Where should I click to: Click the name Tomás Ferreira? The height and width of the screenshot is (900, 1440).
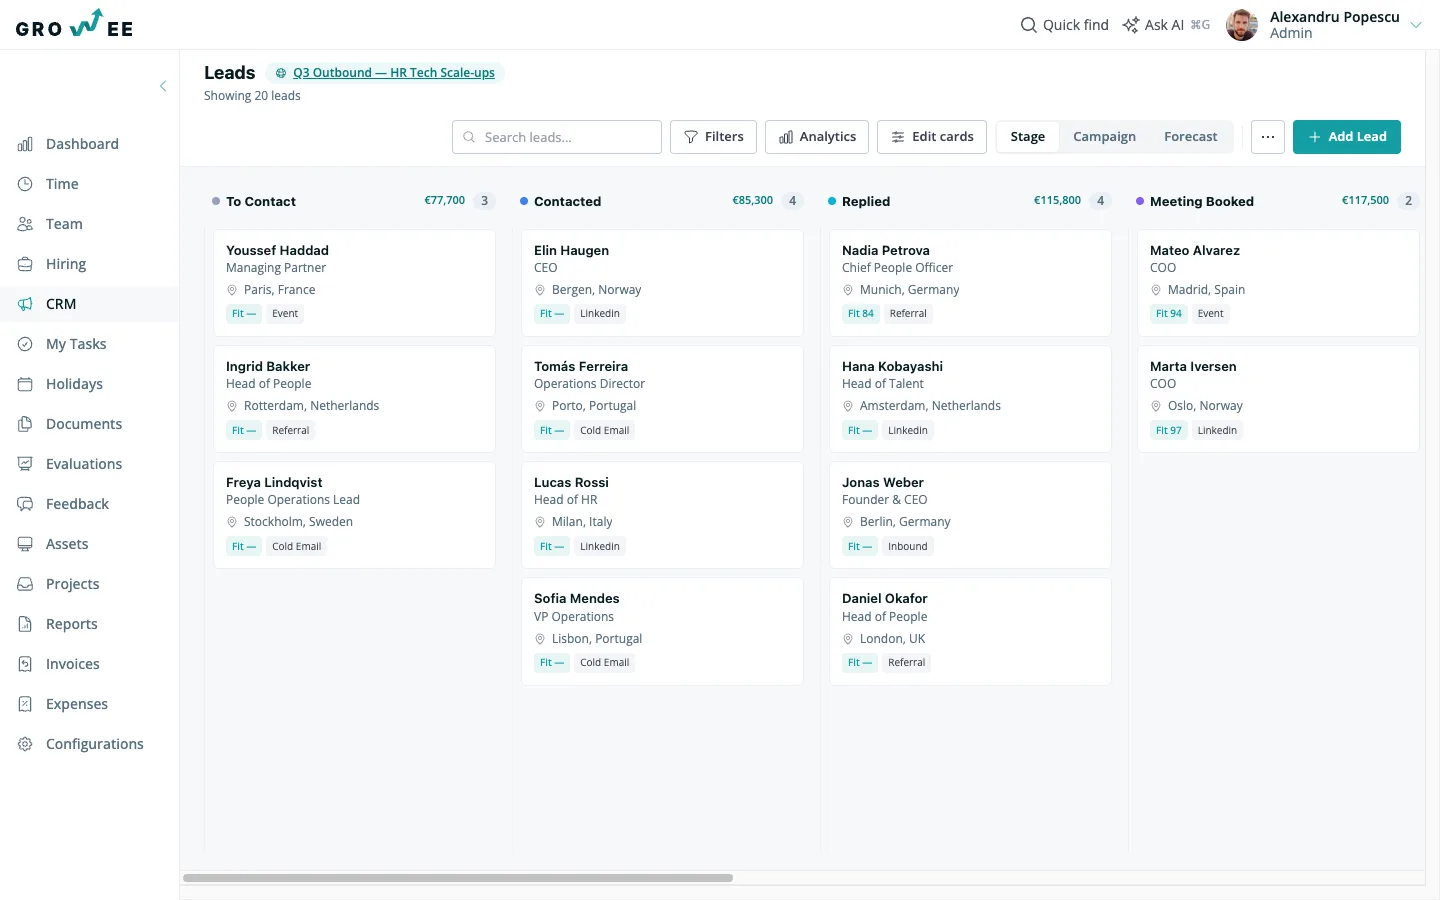pyautogui.click(x=581, y=367)
